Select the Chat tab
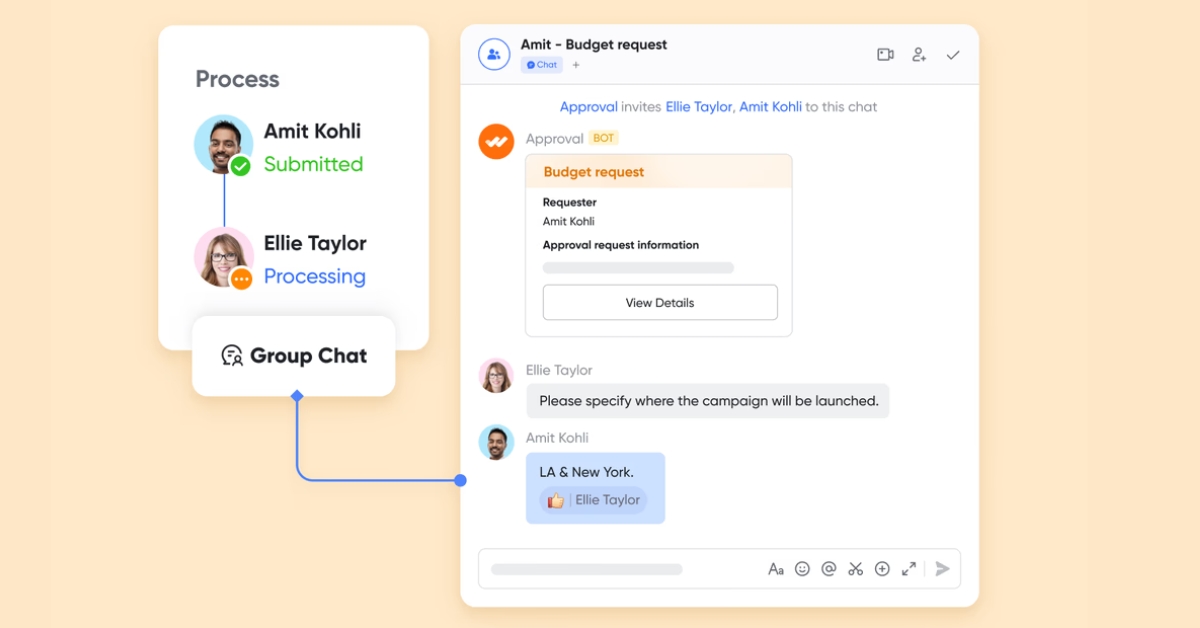1200x628 pixels. (542, 65)
